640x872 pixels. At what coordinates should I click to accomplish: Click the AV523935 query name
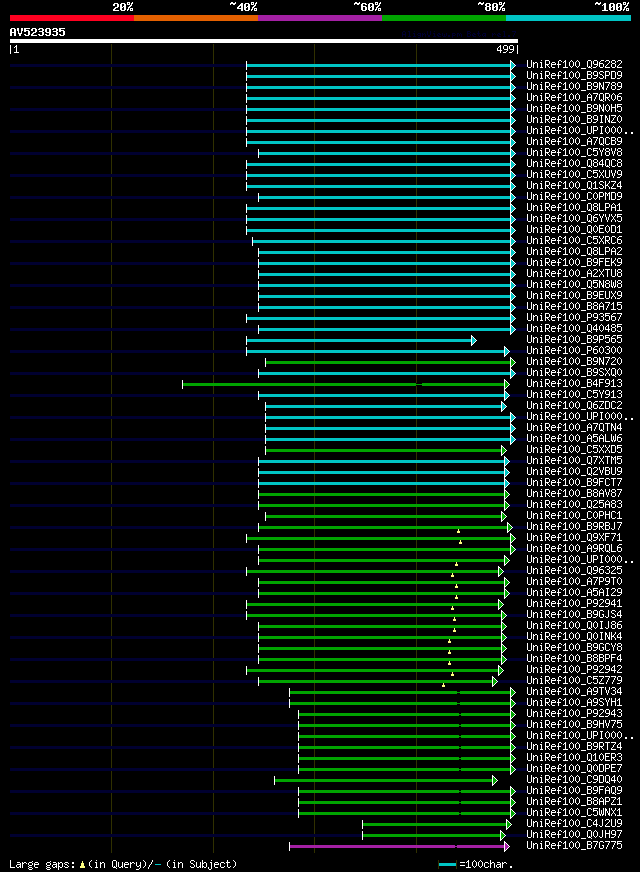pyautogui.click(x=37, y=32)
